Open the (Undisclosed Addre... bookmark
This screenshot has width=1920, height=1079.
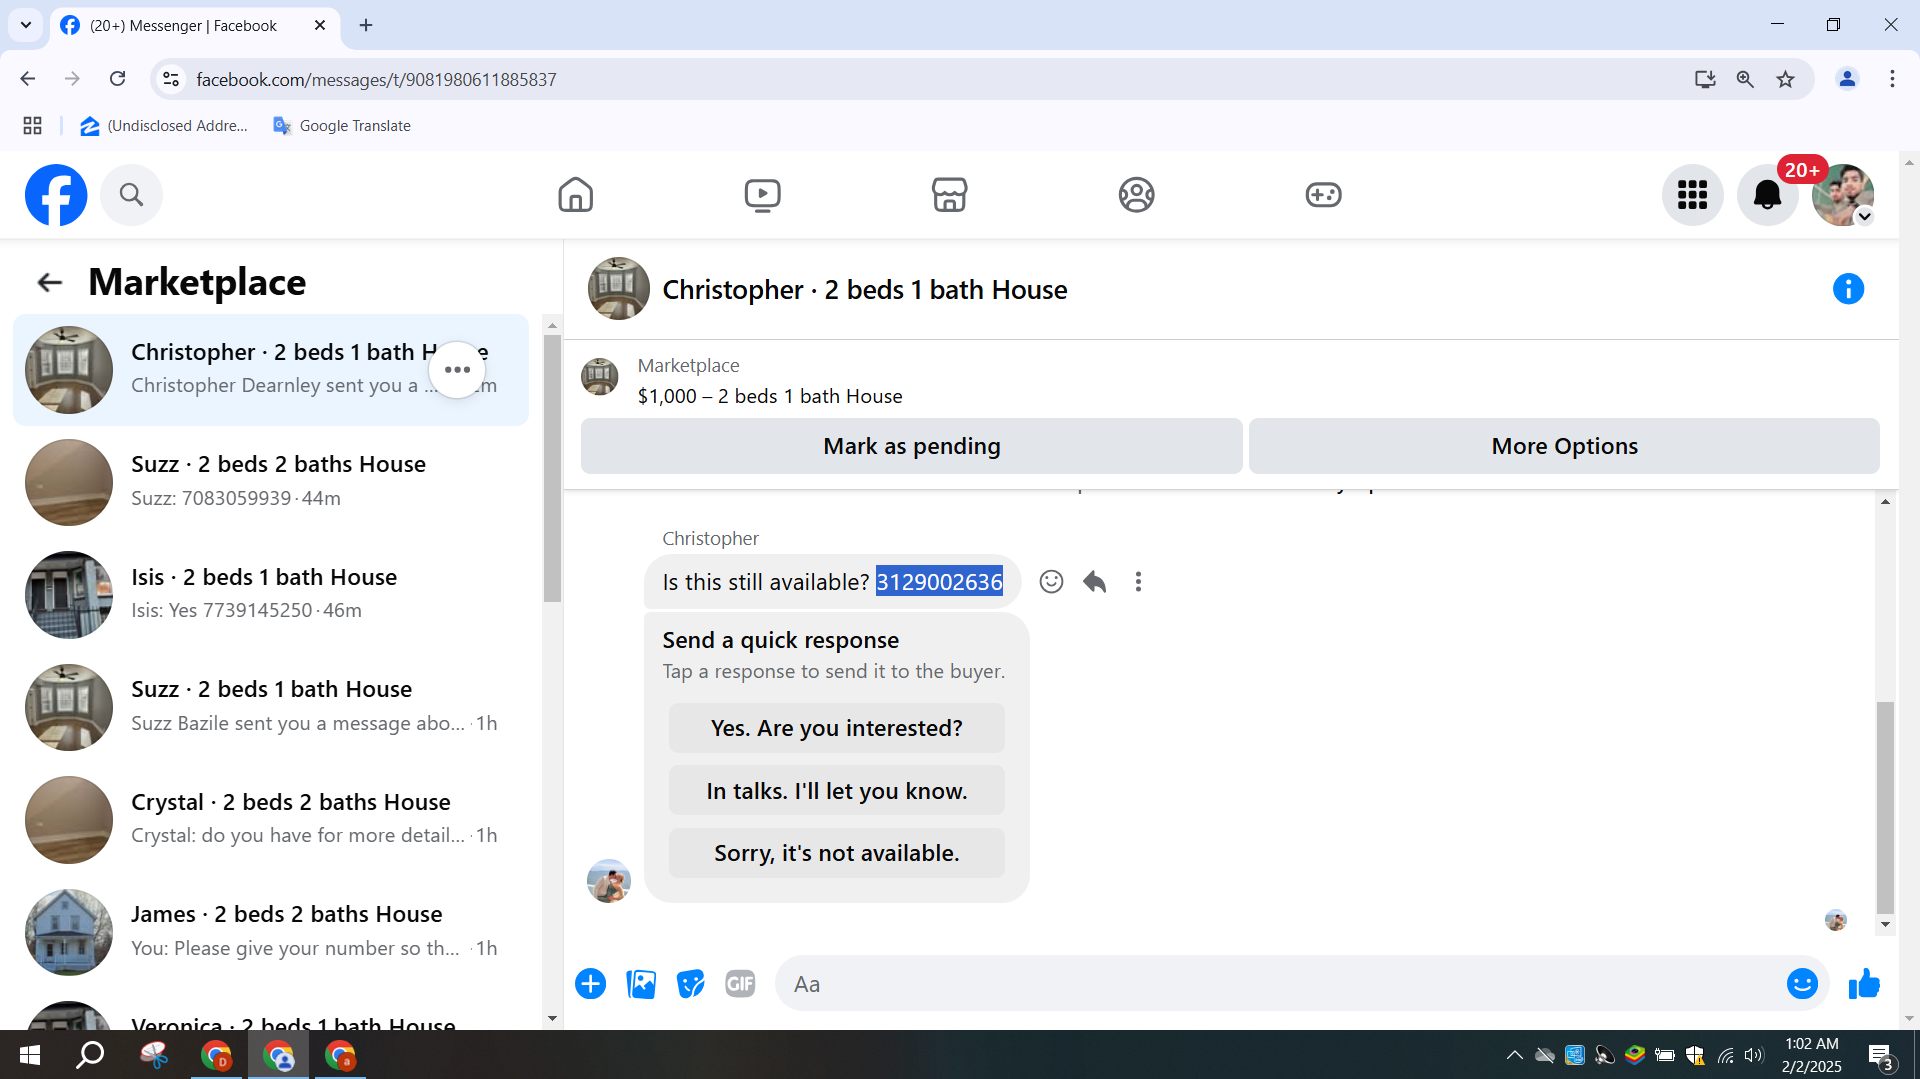[164, 126]
